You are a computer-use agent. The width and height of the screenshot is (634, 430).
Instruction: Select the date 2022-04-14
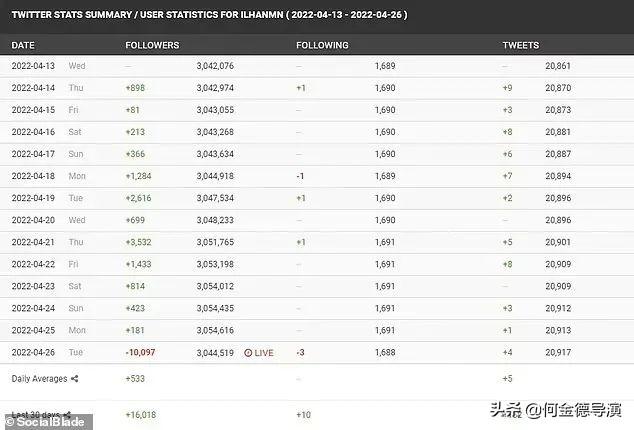pos(33,88)
